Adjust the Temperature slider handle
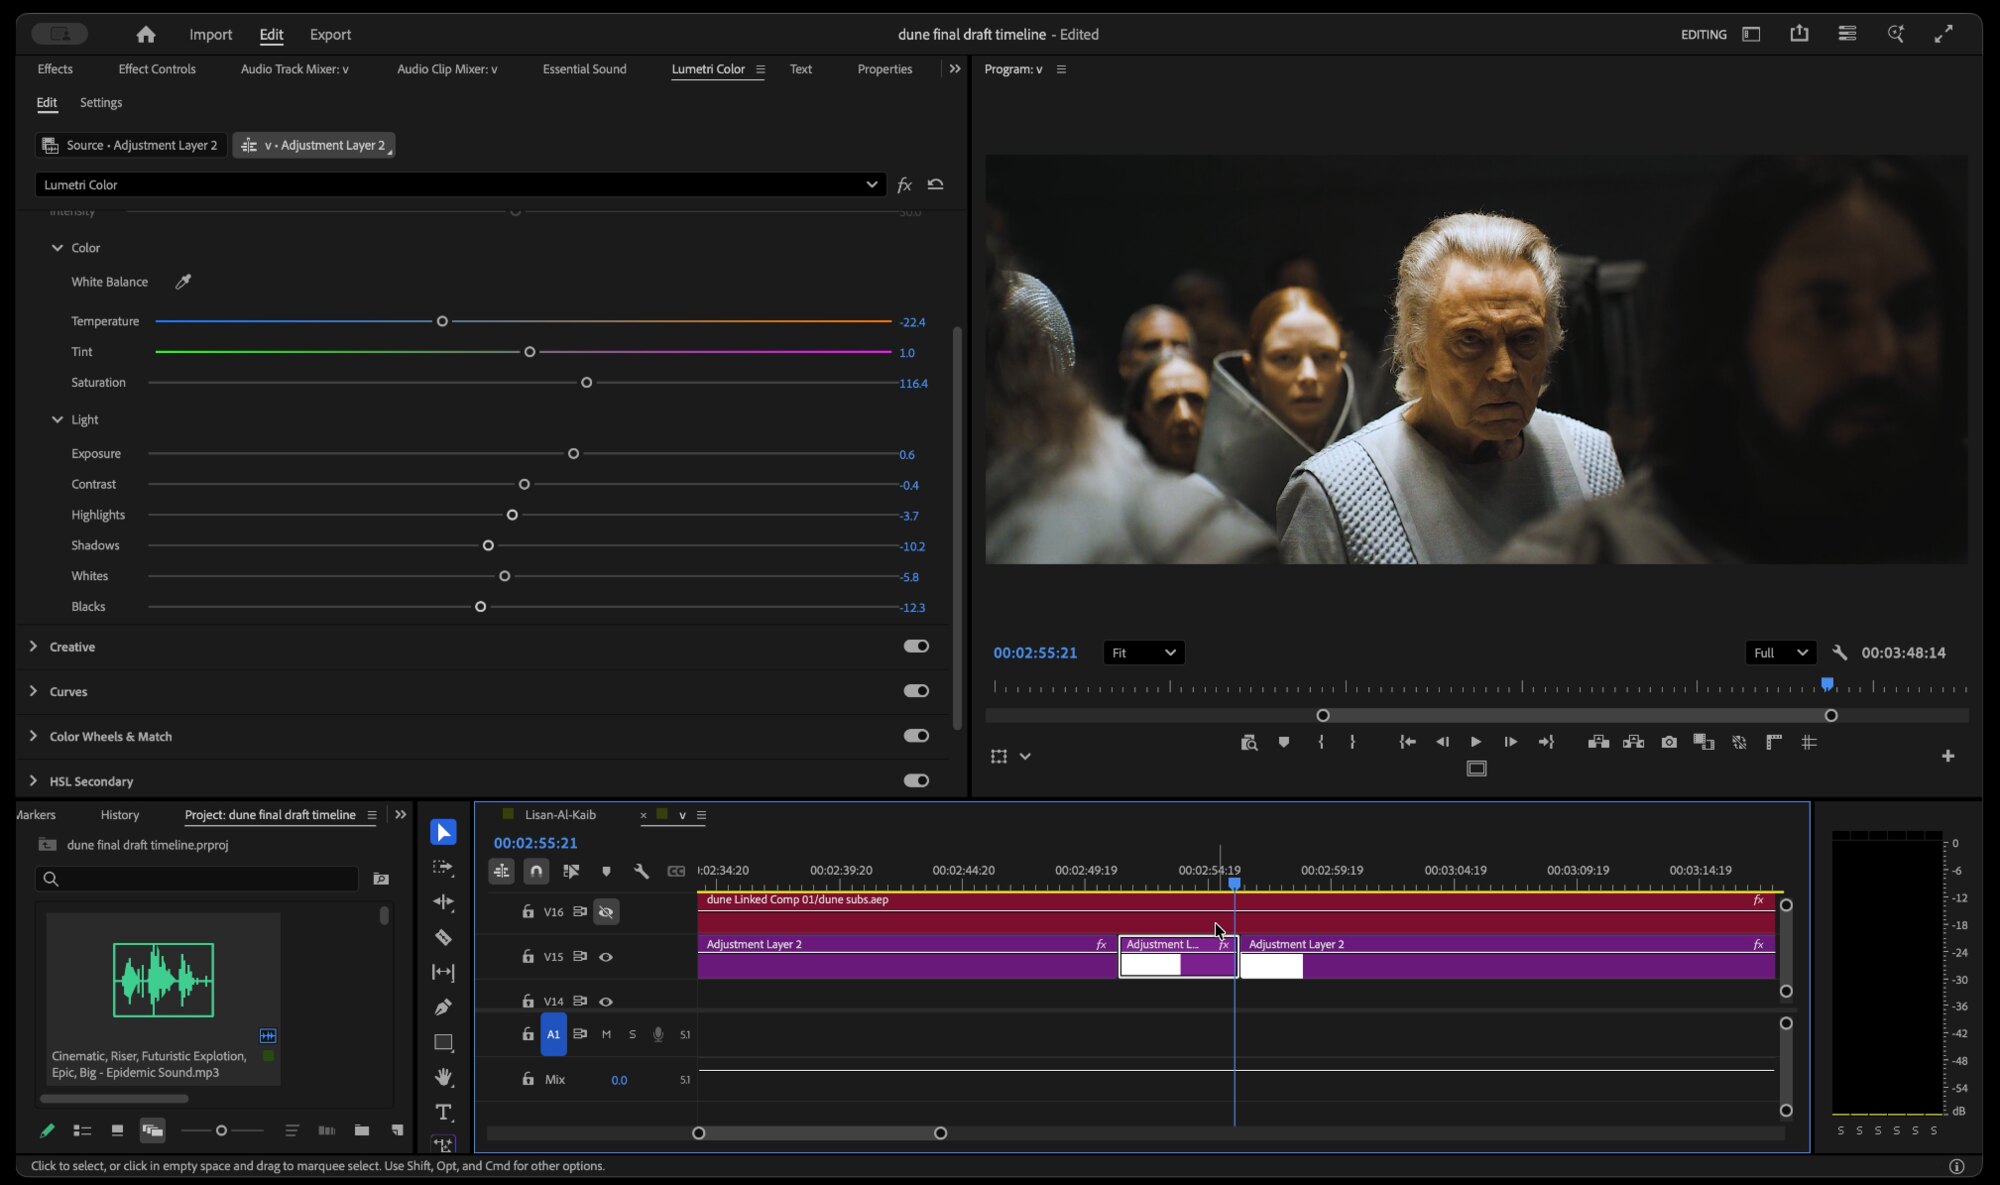This screenshot has width=2000, height=1185. tap(442, 321)
